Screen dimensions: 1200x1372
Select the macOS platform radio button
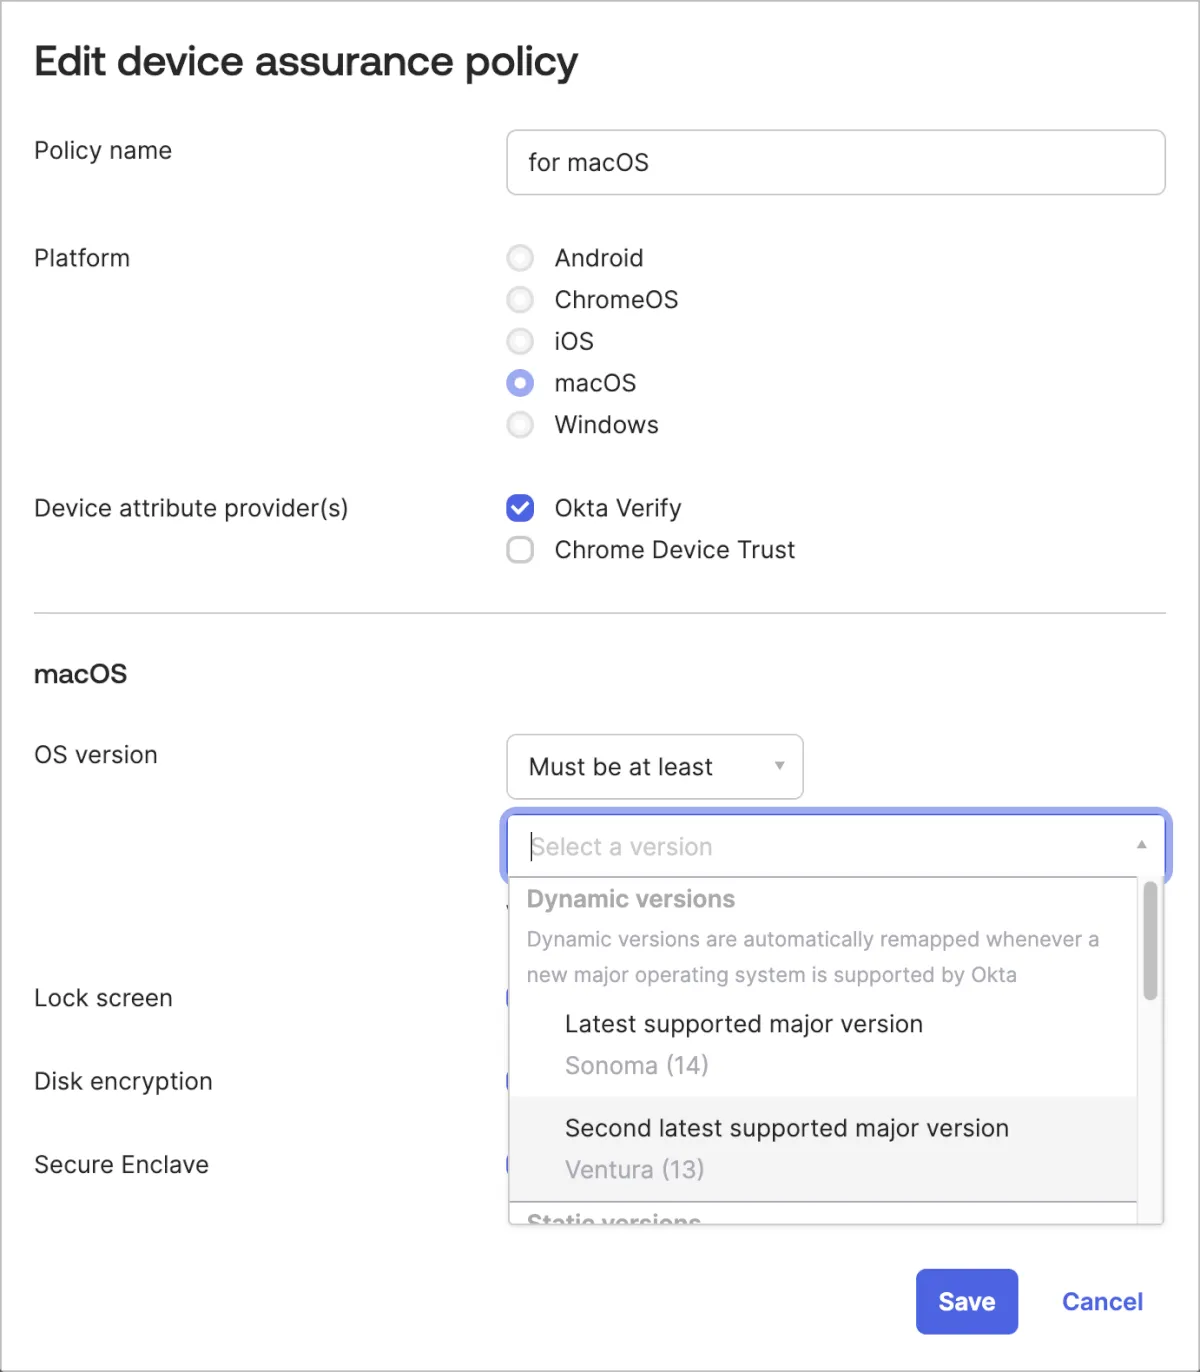click(x=520, y=383)
